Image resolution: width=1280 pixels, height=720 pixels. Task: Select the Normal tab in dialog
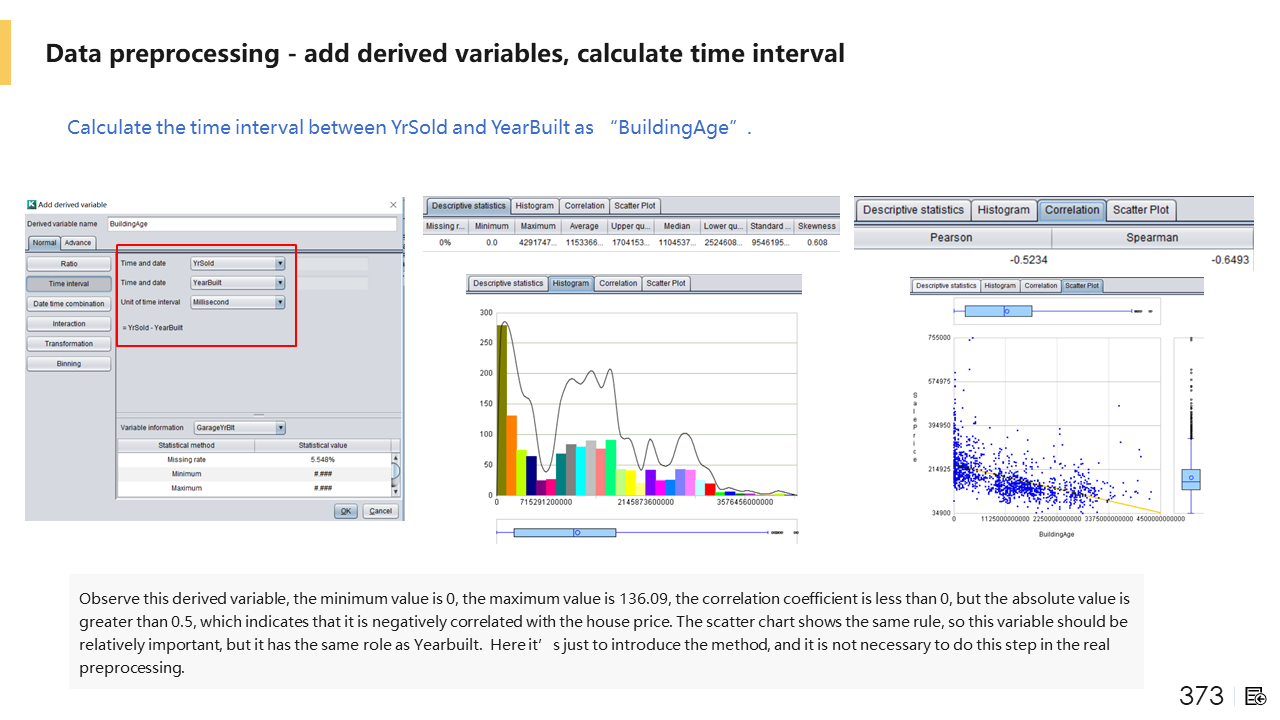click(44, 243)
